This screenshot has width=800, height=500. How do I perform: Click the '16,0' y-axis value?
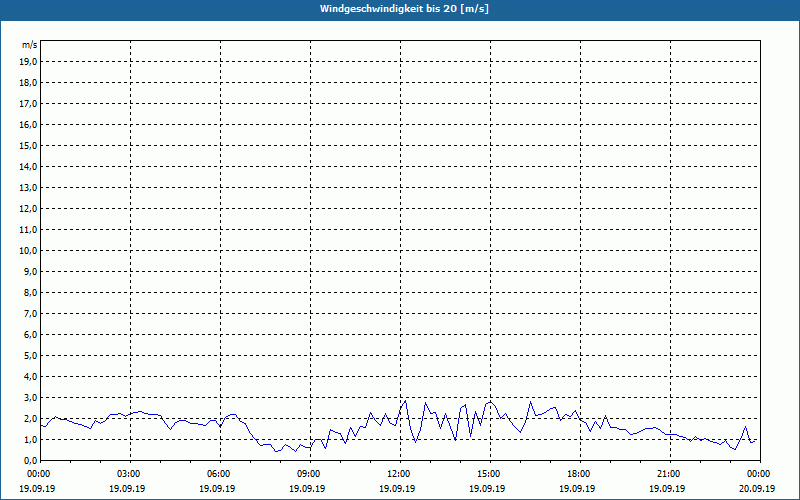(28, 124)
